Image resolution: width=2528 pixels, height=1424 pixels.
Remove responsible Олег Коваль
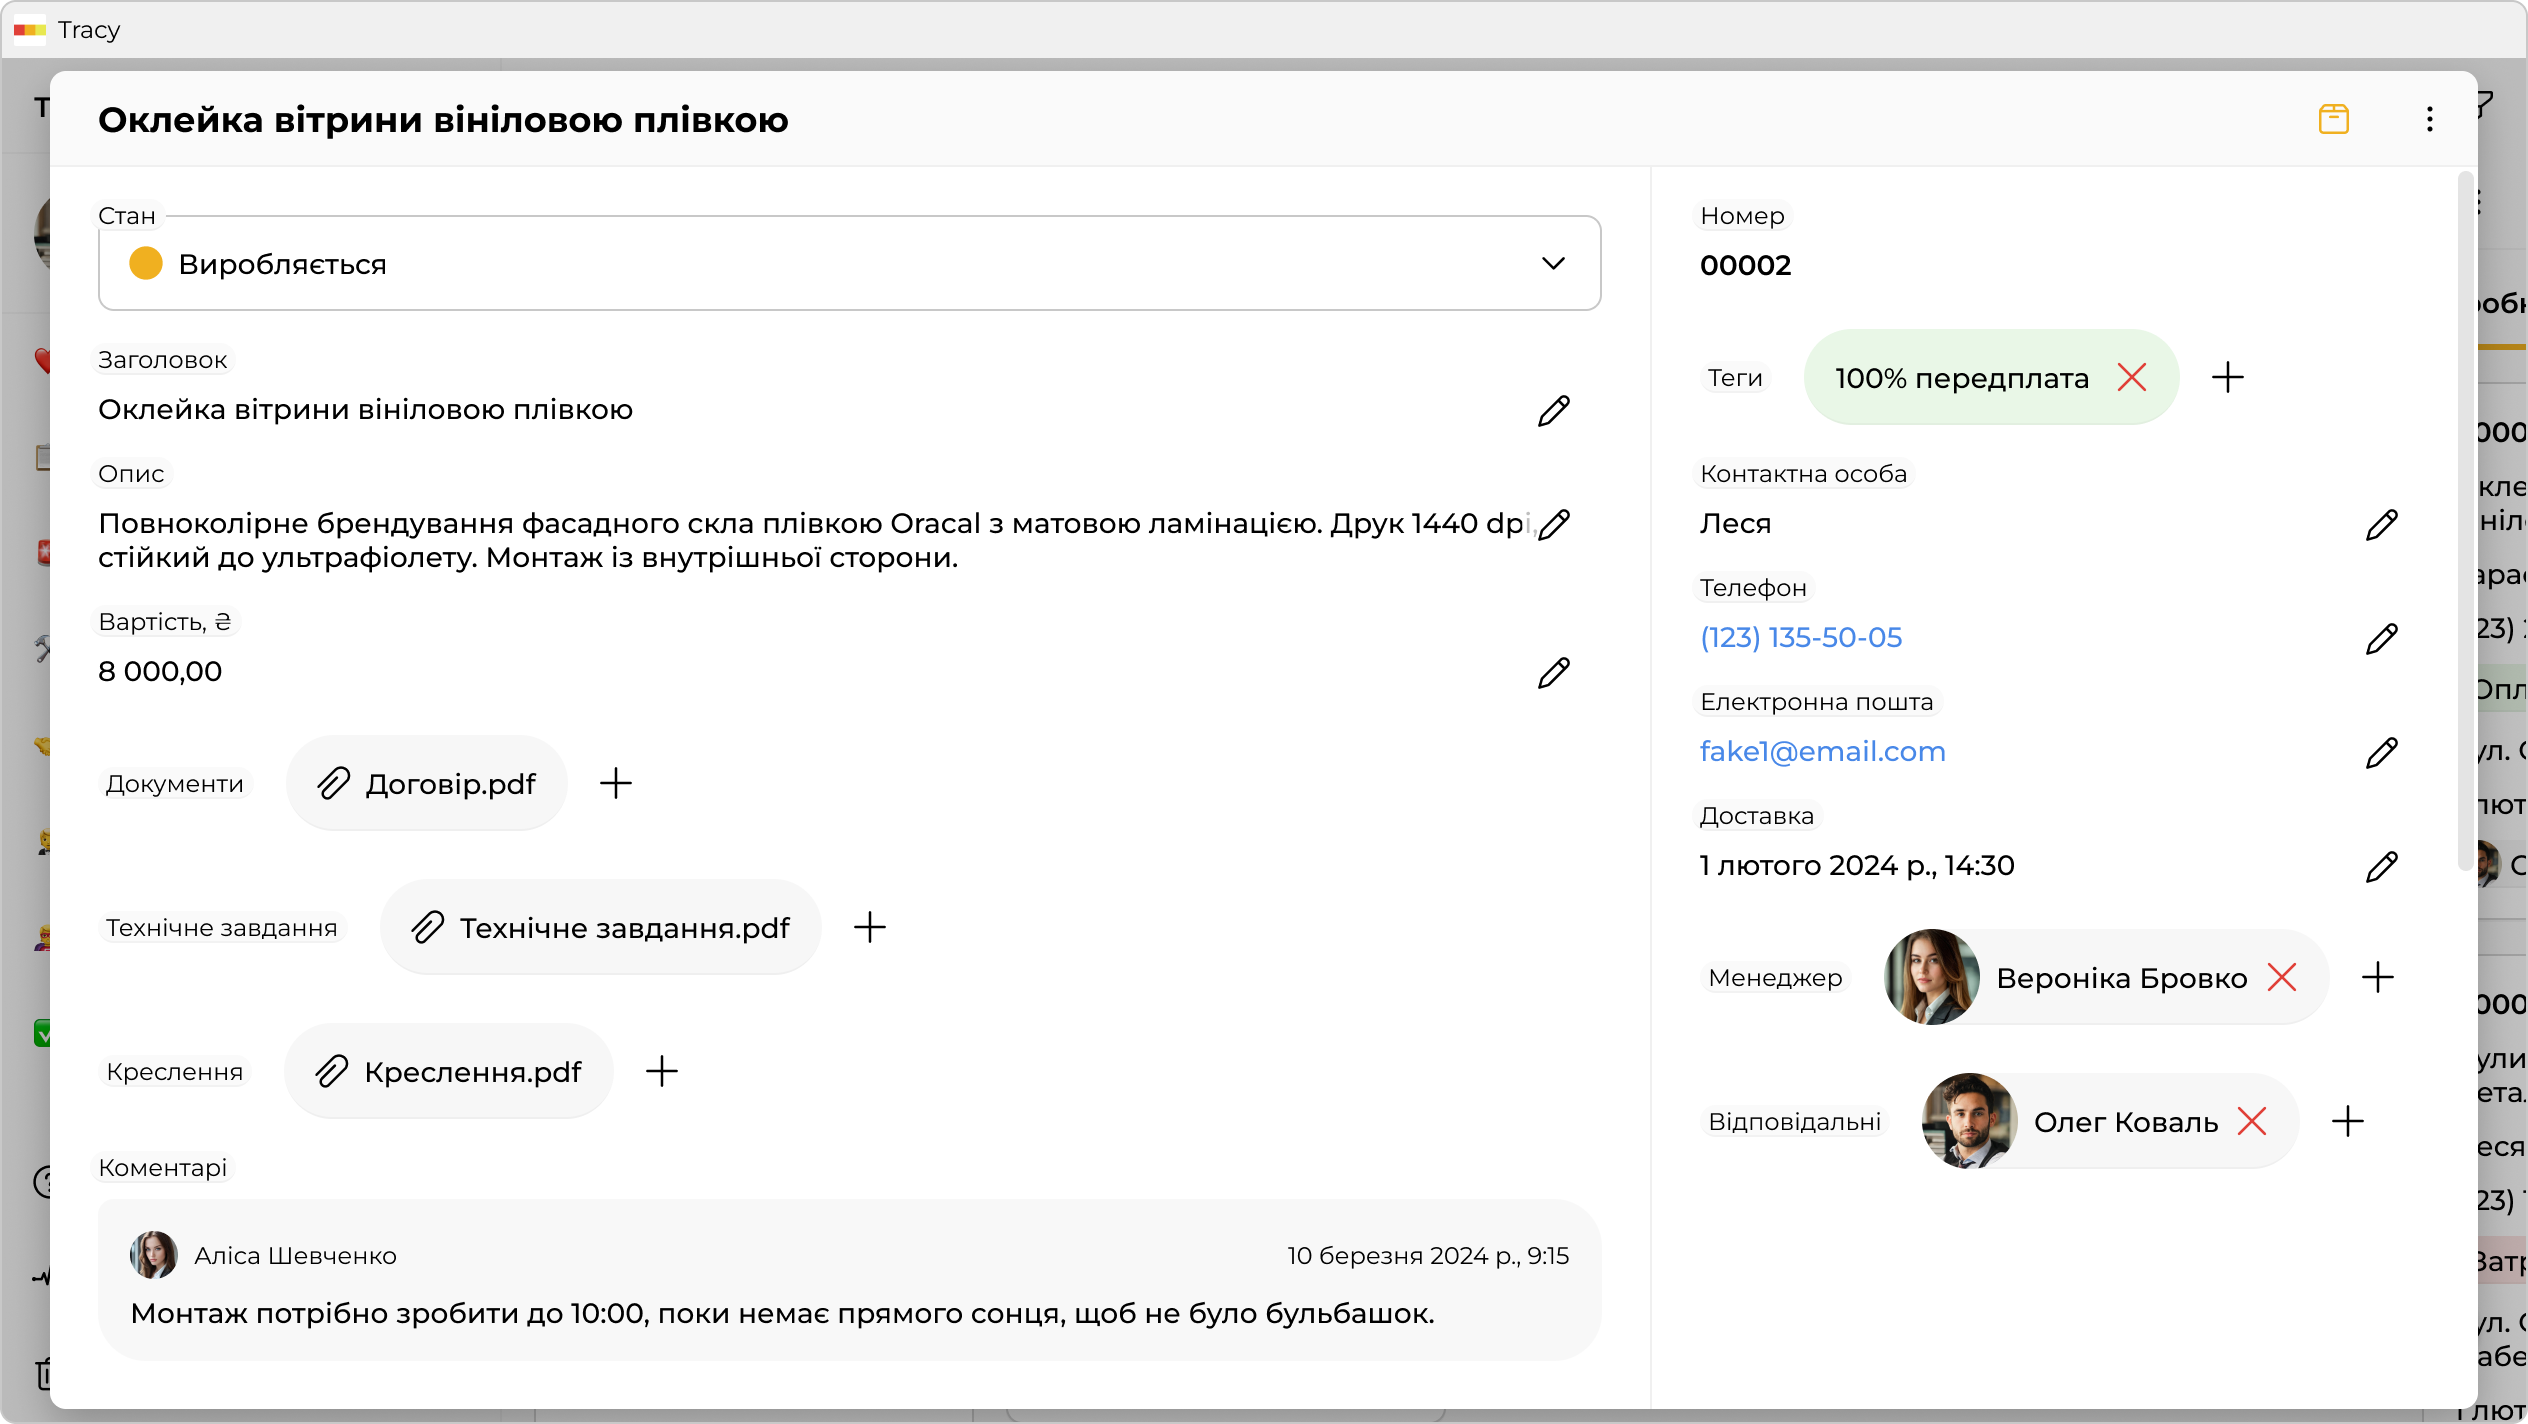coord(2251,1122)
